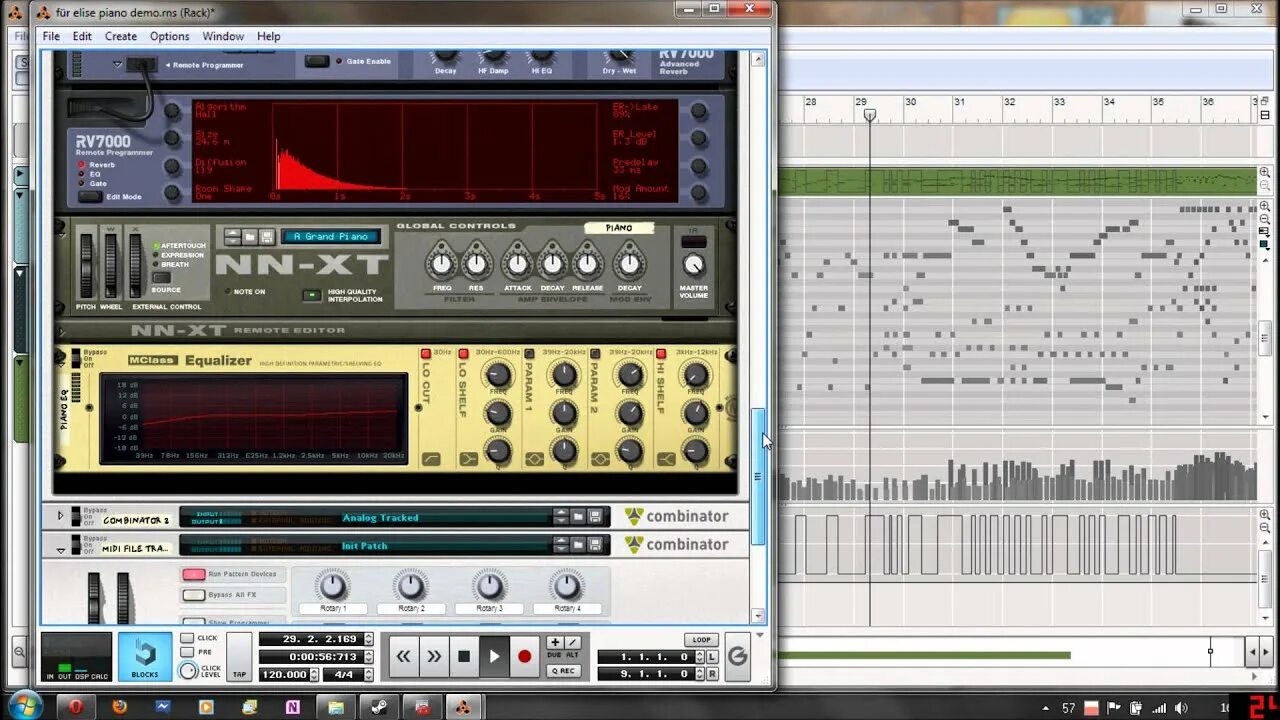The width and height of the screenshot is (1280, 720).
Task: Toggle Bypass All FX button
Action: (194, 595)
